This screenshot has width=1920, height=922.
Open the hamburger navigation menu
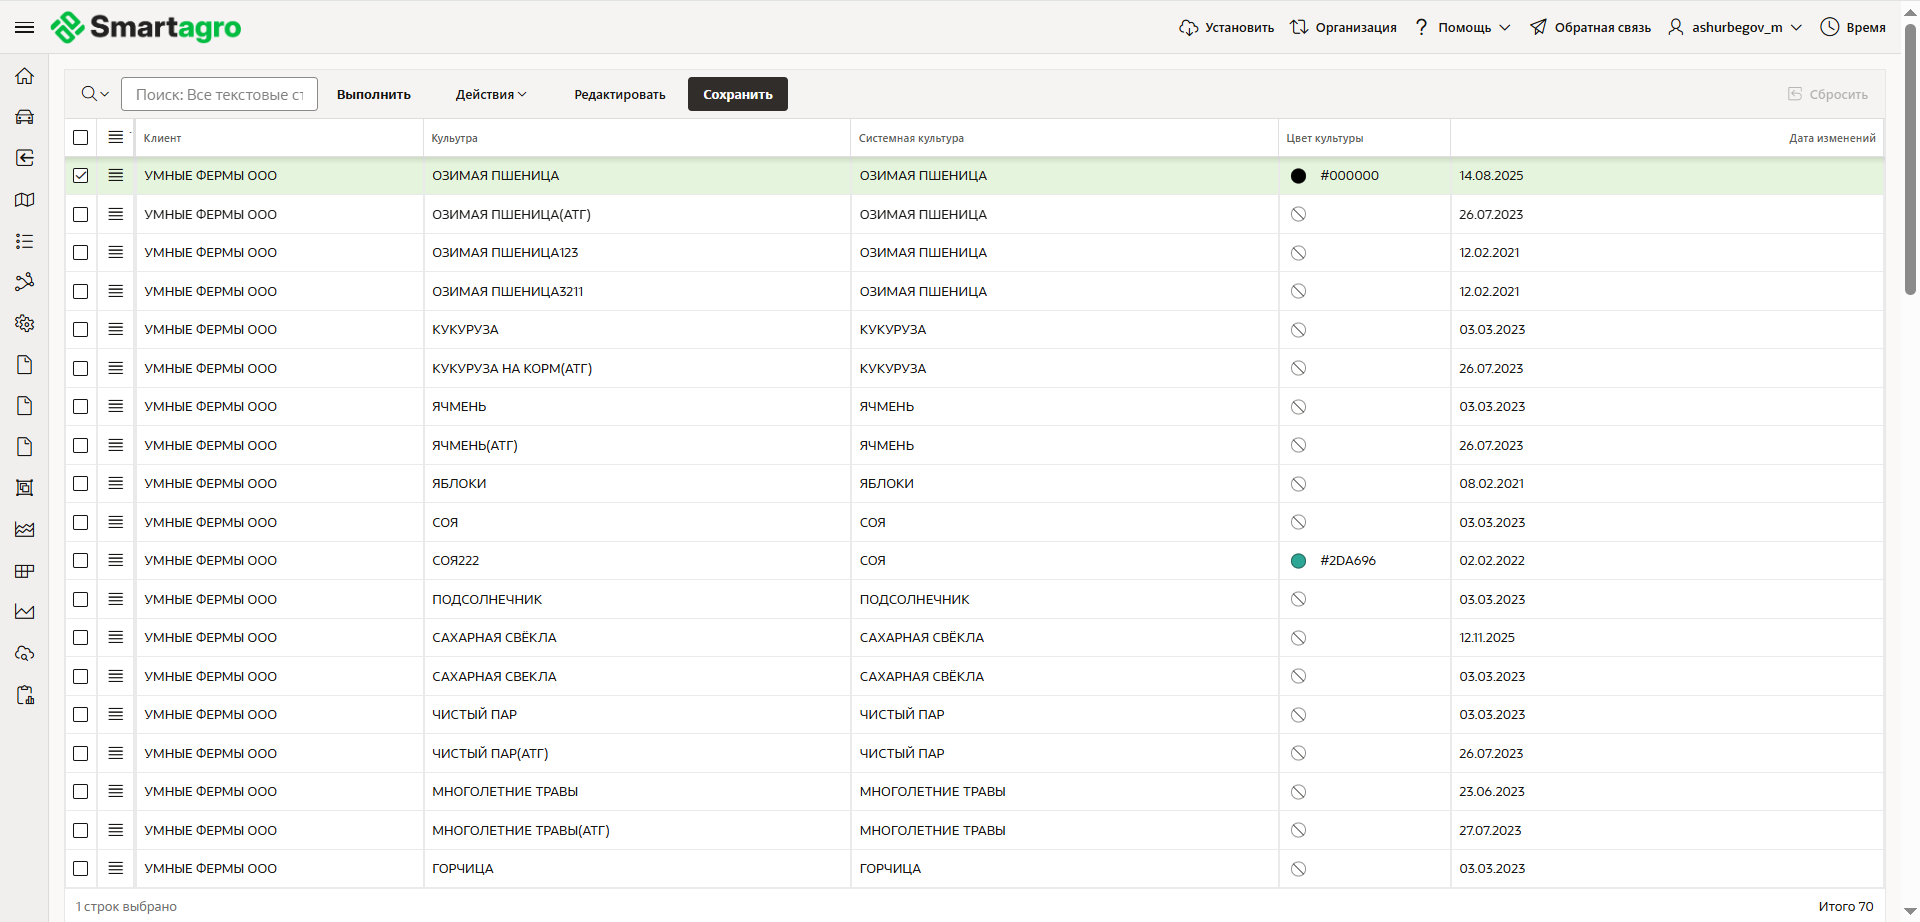click(24, 27)
